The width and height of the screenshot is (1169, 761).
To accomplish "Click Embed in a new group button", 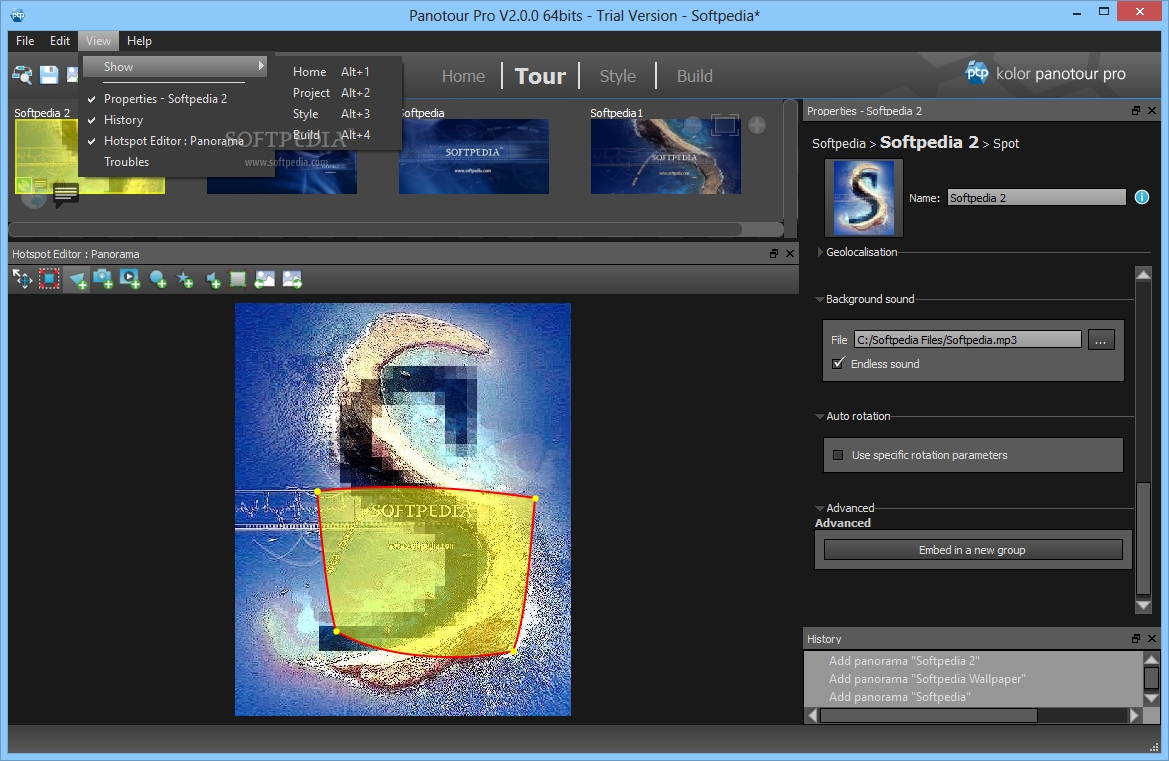I will click(x=973, y=550).
